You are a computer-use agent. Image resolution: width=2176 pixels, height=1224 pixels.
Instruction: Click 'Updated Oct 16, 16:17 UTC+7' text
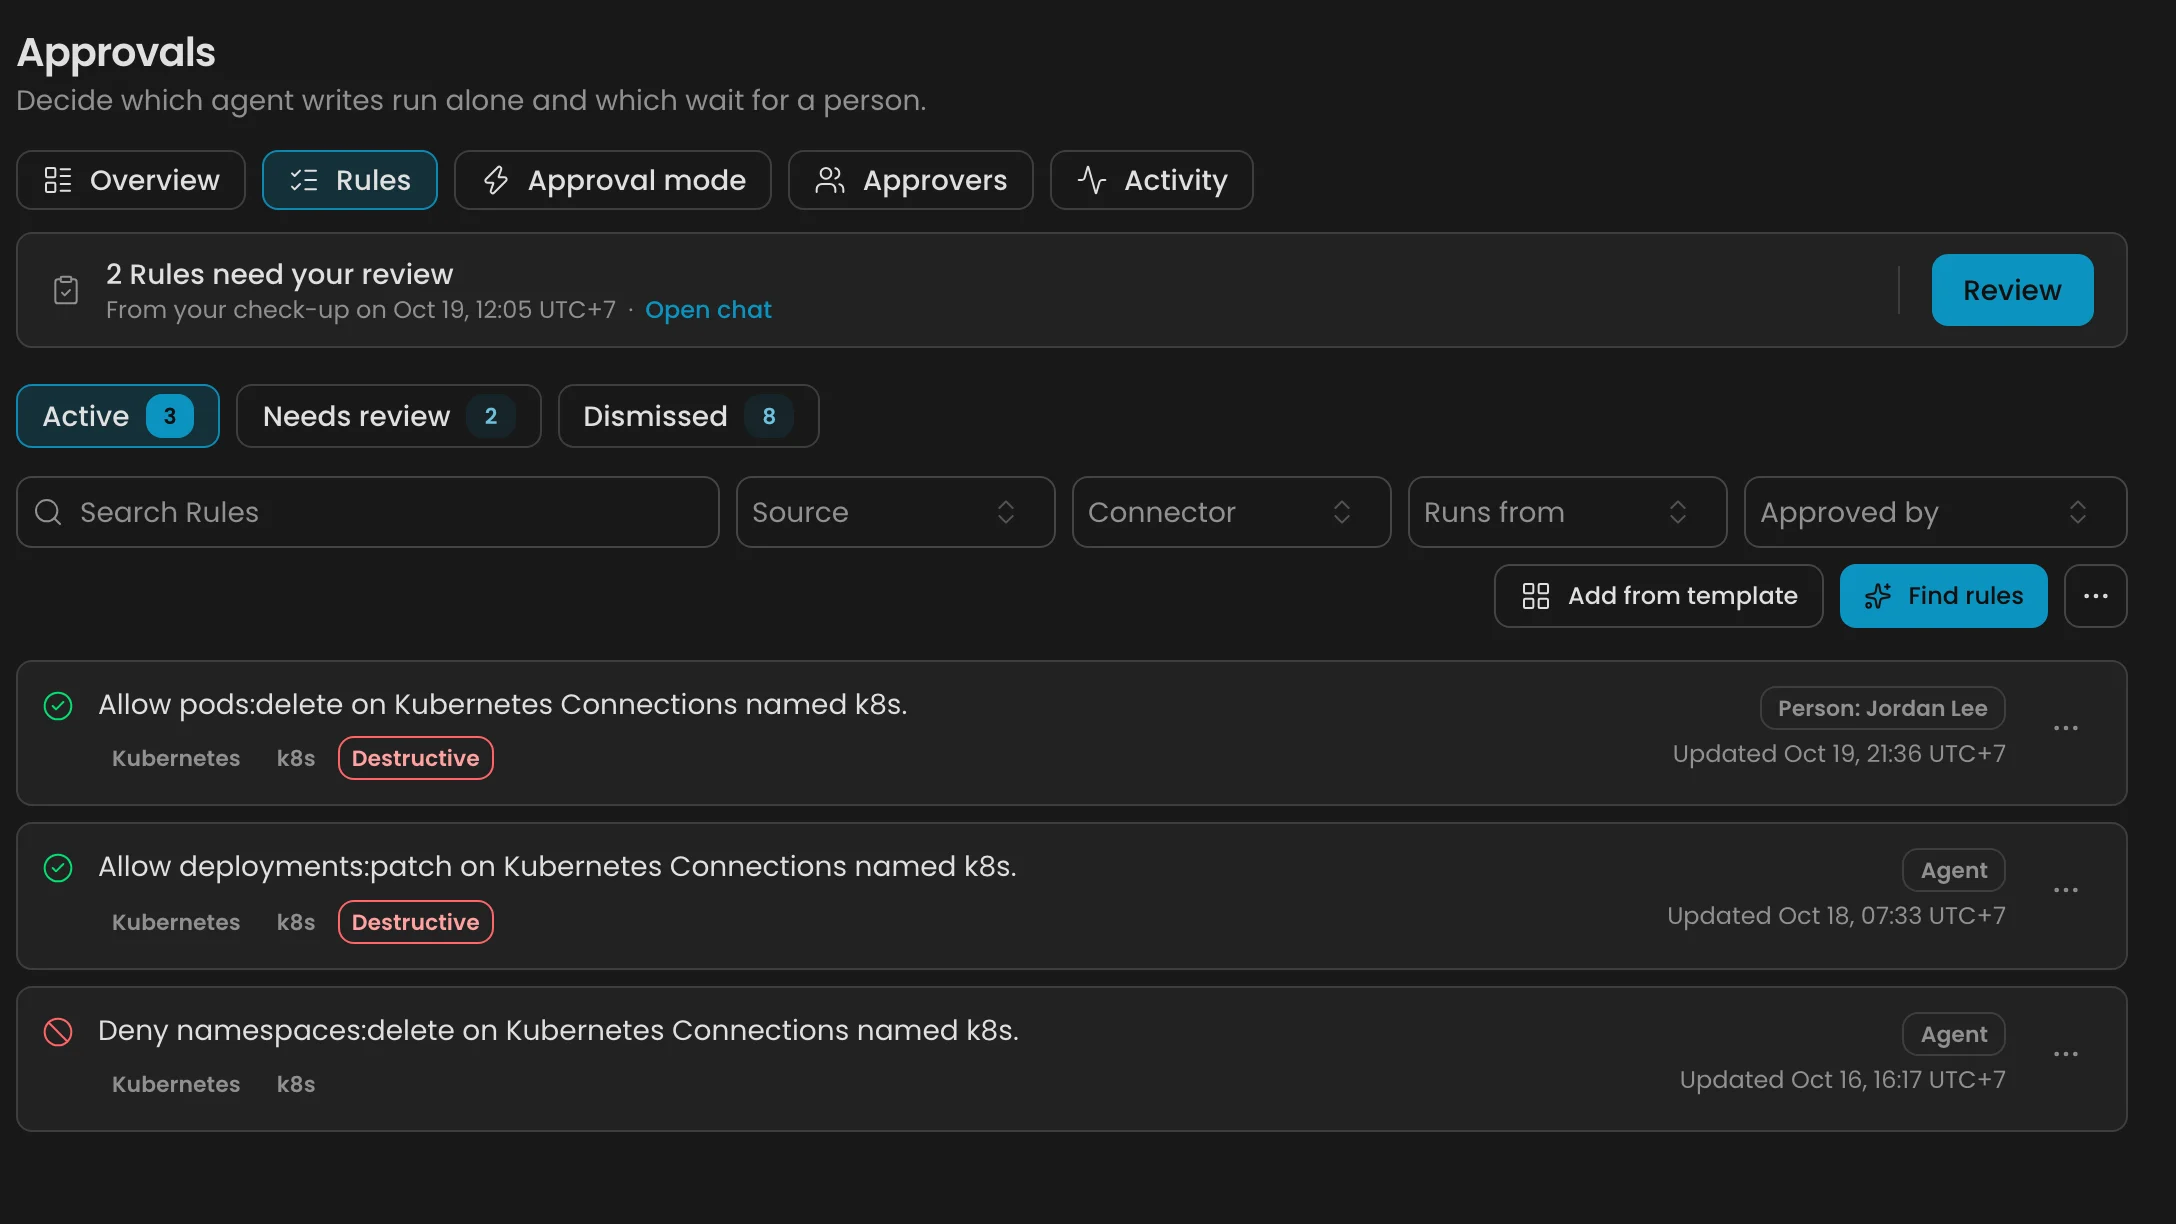coord(1842,1080)
